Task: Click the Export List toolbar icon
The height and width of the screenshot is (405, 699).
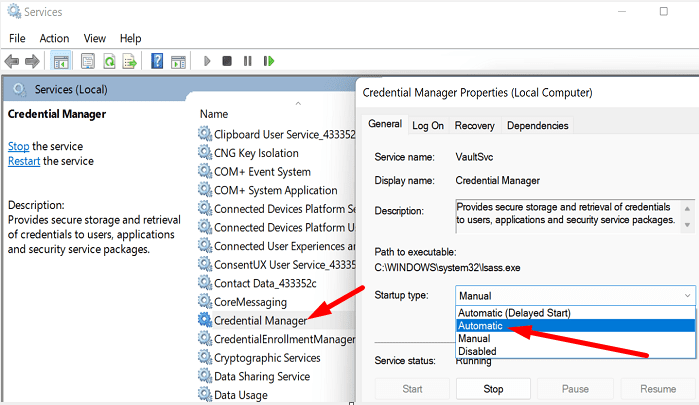Action: coord(130,61)
